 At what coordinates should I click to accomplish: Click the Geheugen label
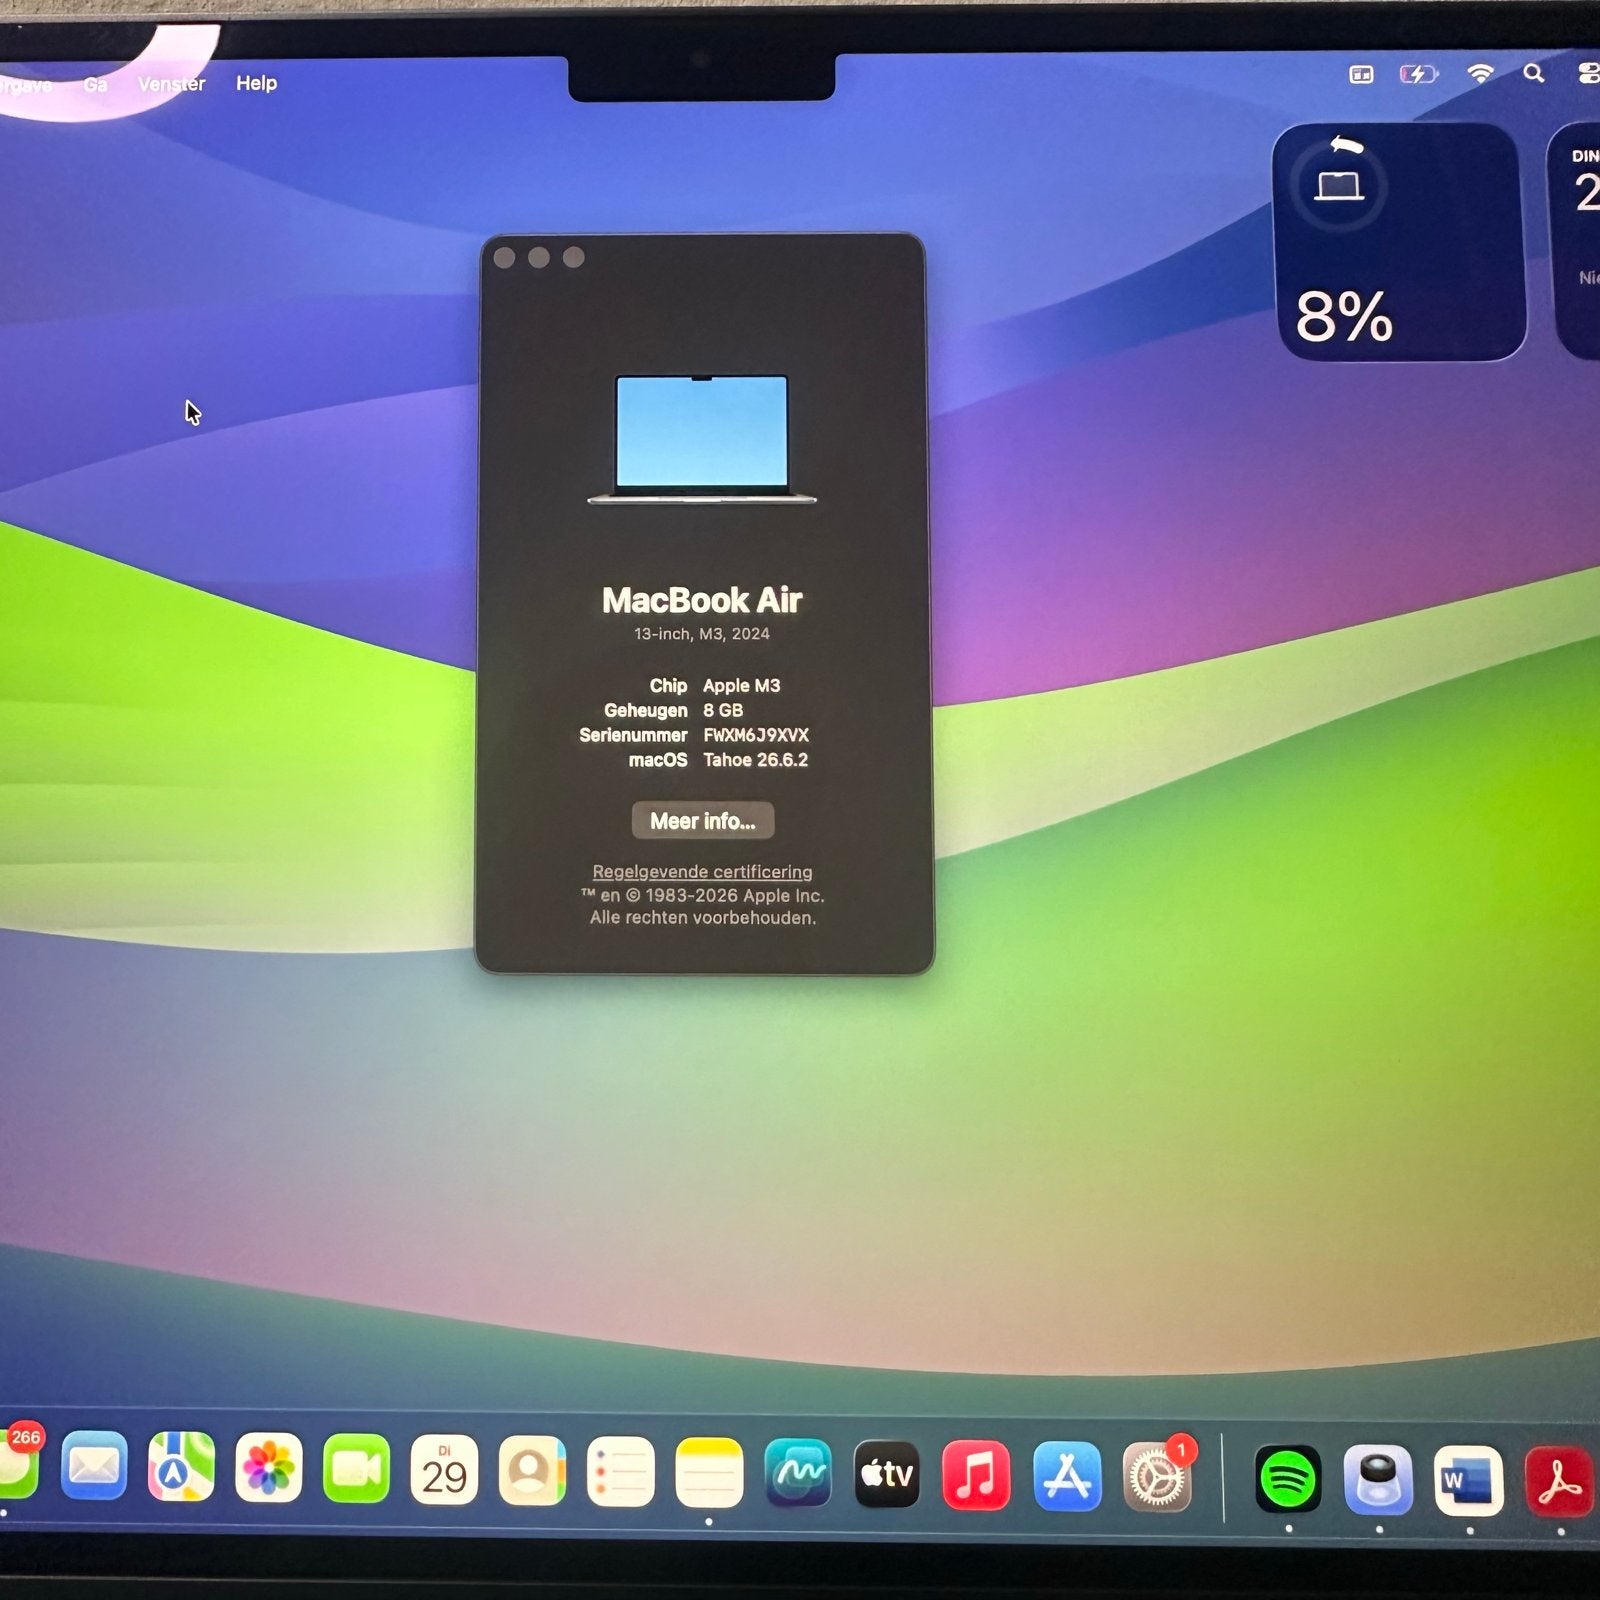click(x=646, y=710)
